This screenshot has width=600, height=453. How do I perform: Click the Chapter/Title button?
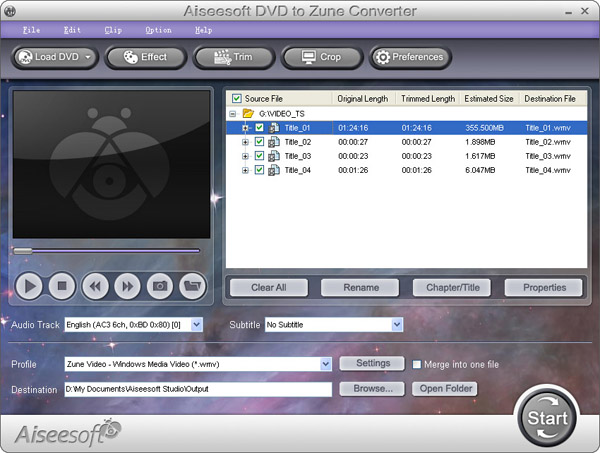[452, 287]
